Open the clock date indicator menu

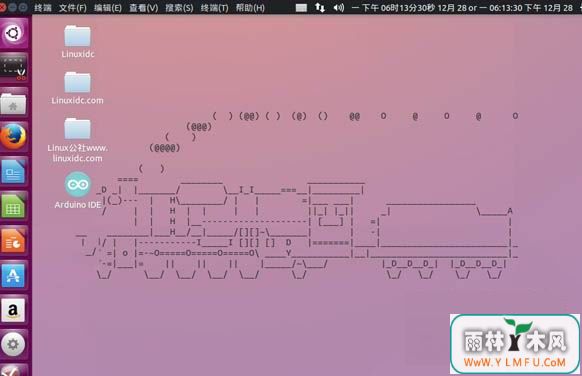(x=462, y=8)
